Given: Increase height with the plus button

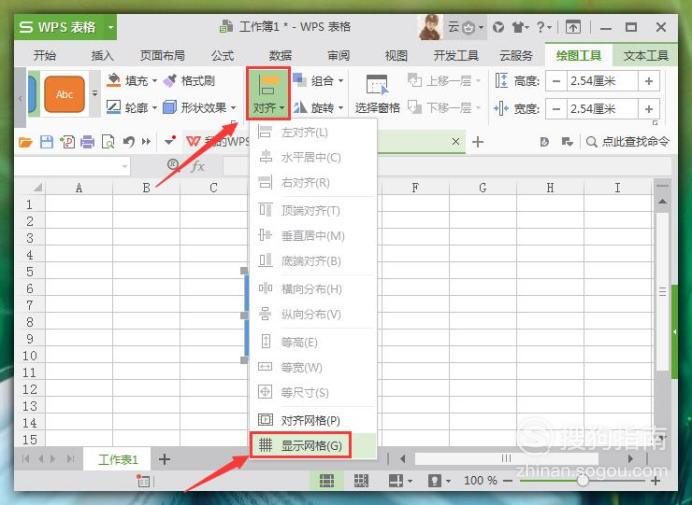Looking at the screenshot, I should pyautogui.click(x=649, y=81).
